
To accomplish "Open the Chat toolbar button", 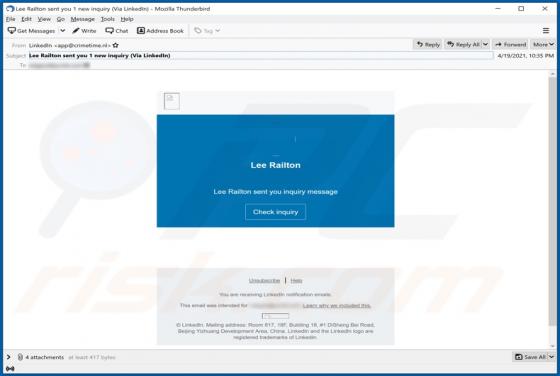I will click(117, 31).
